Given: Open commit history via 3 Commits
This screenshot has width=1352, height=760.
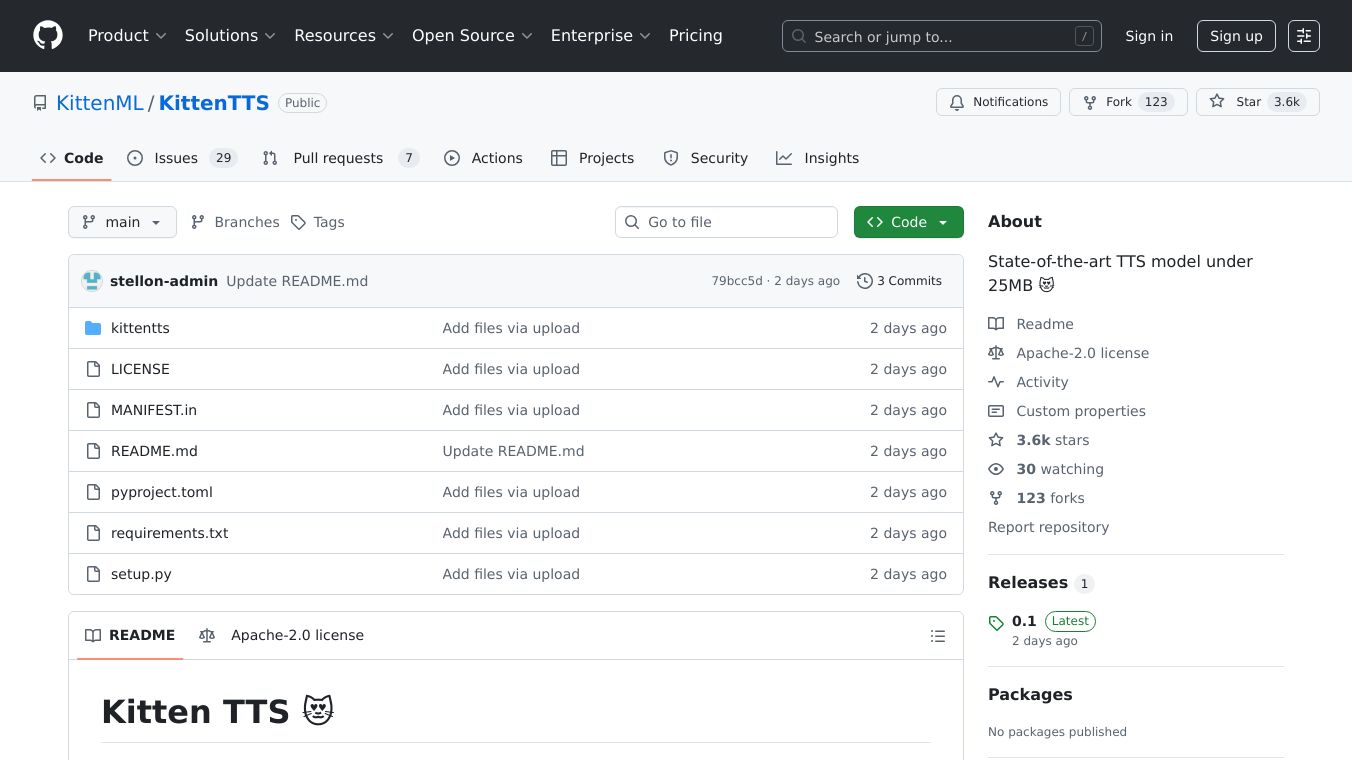Looking at the screenshot, I should 899,281.
